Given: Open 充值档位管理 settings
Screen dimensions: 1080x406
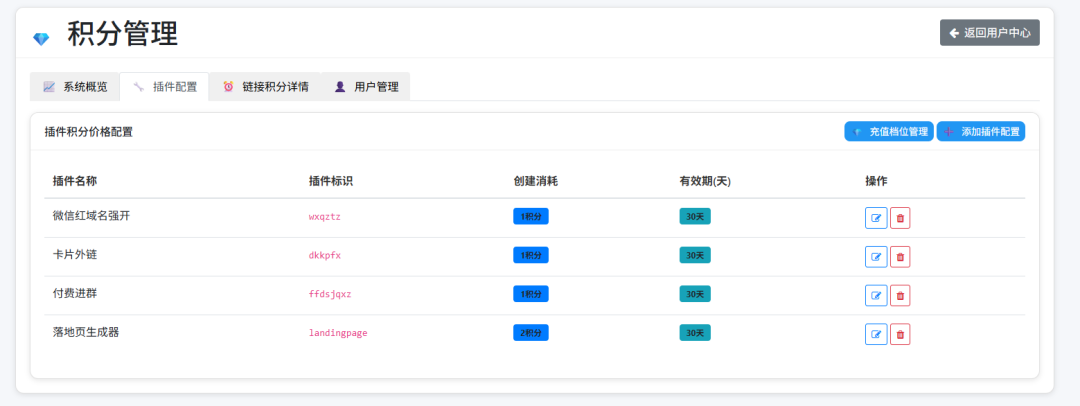Looking at the screenshot, I should pyautogui.click(x=889, y=131).
